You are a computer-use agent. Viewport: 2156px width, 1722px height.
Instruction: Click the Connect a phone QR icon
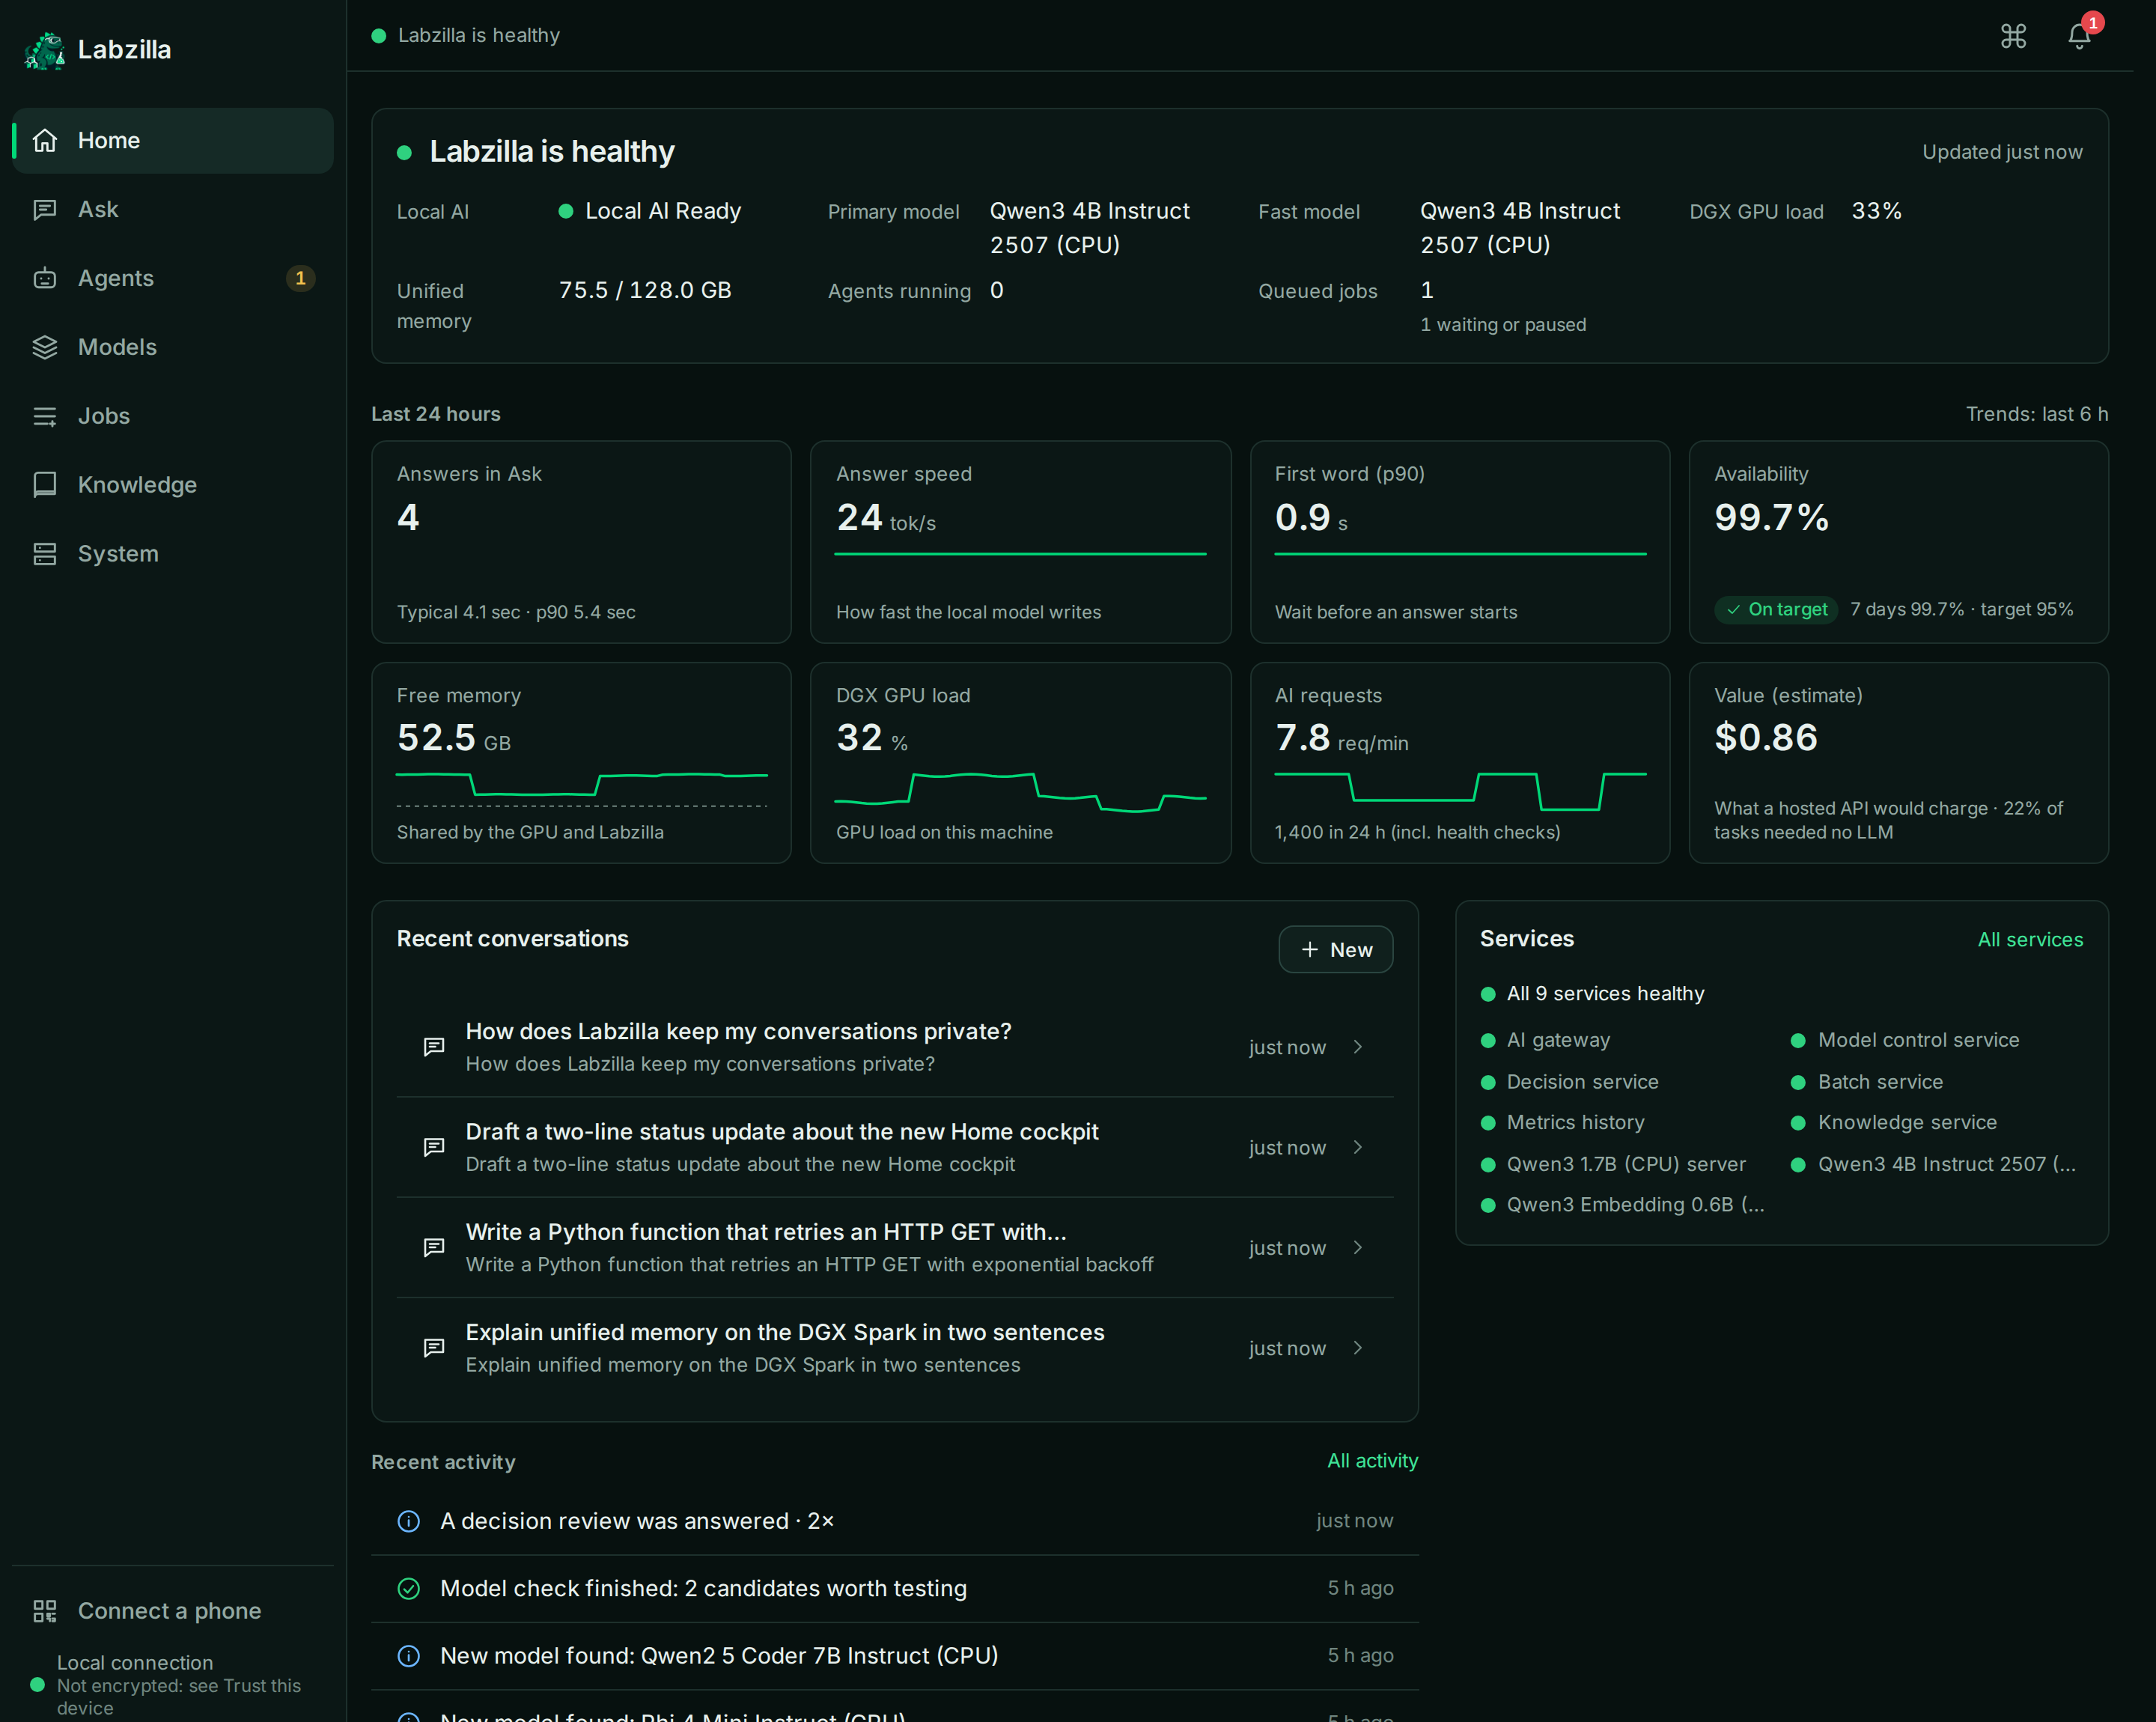coord(45,1611)
